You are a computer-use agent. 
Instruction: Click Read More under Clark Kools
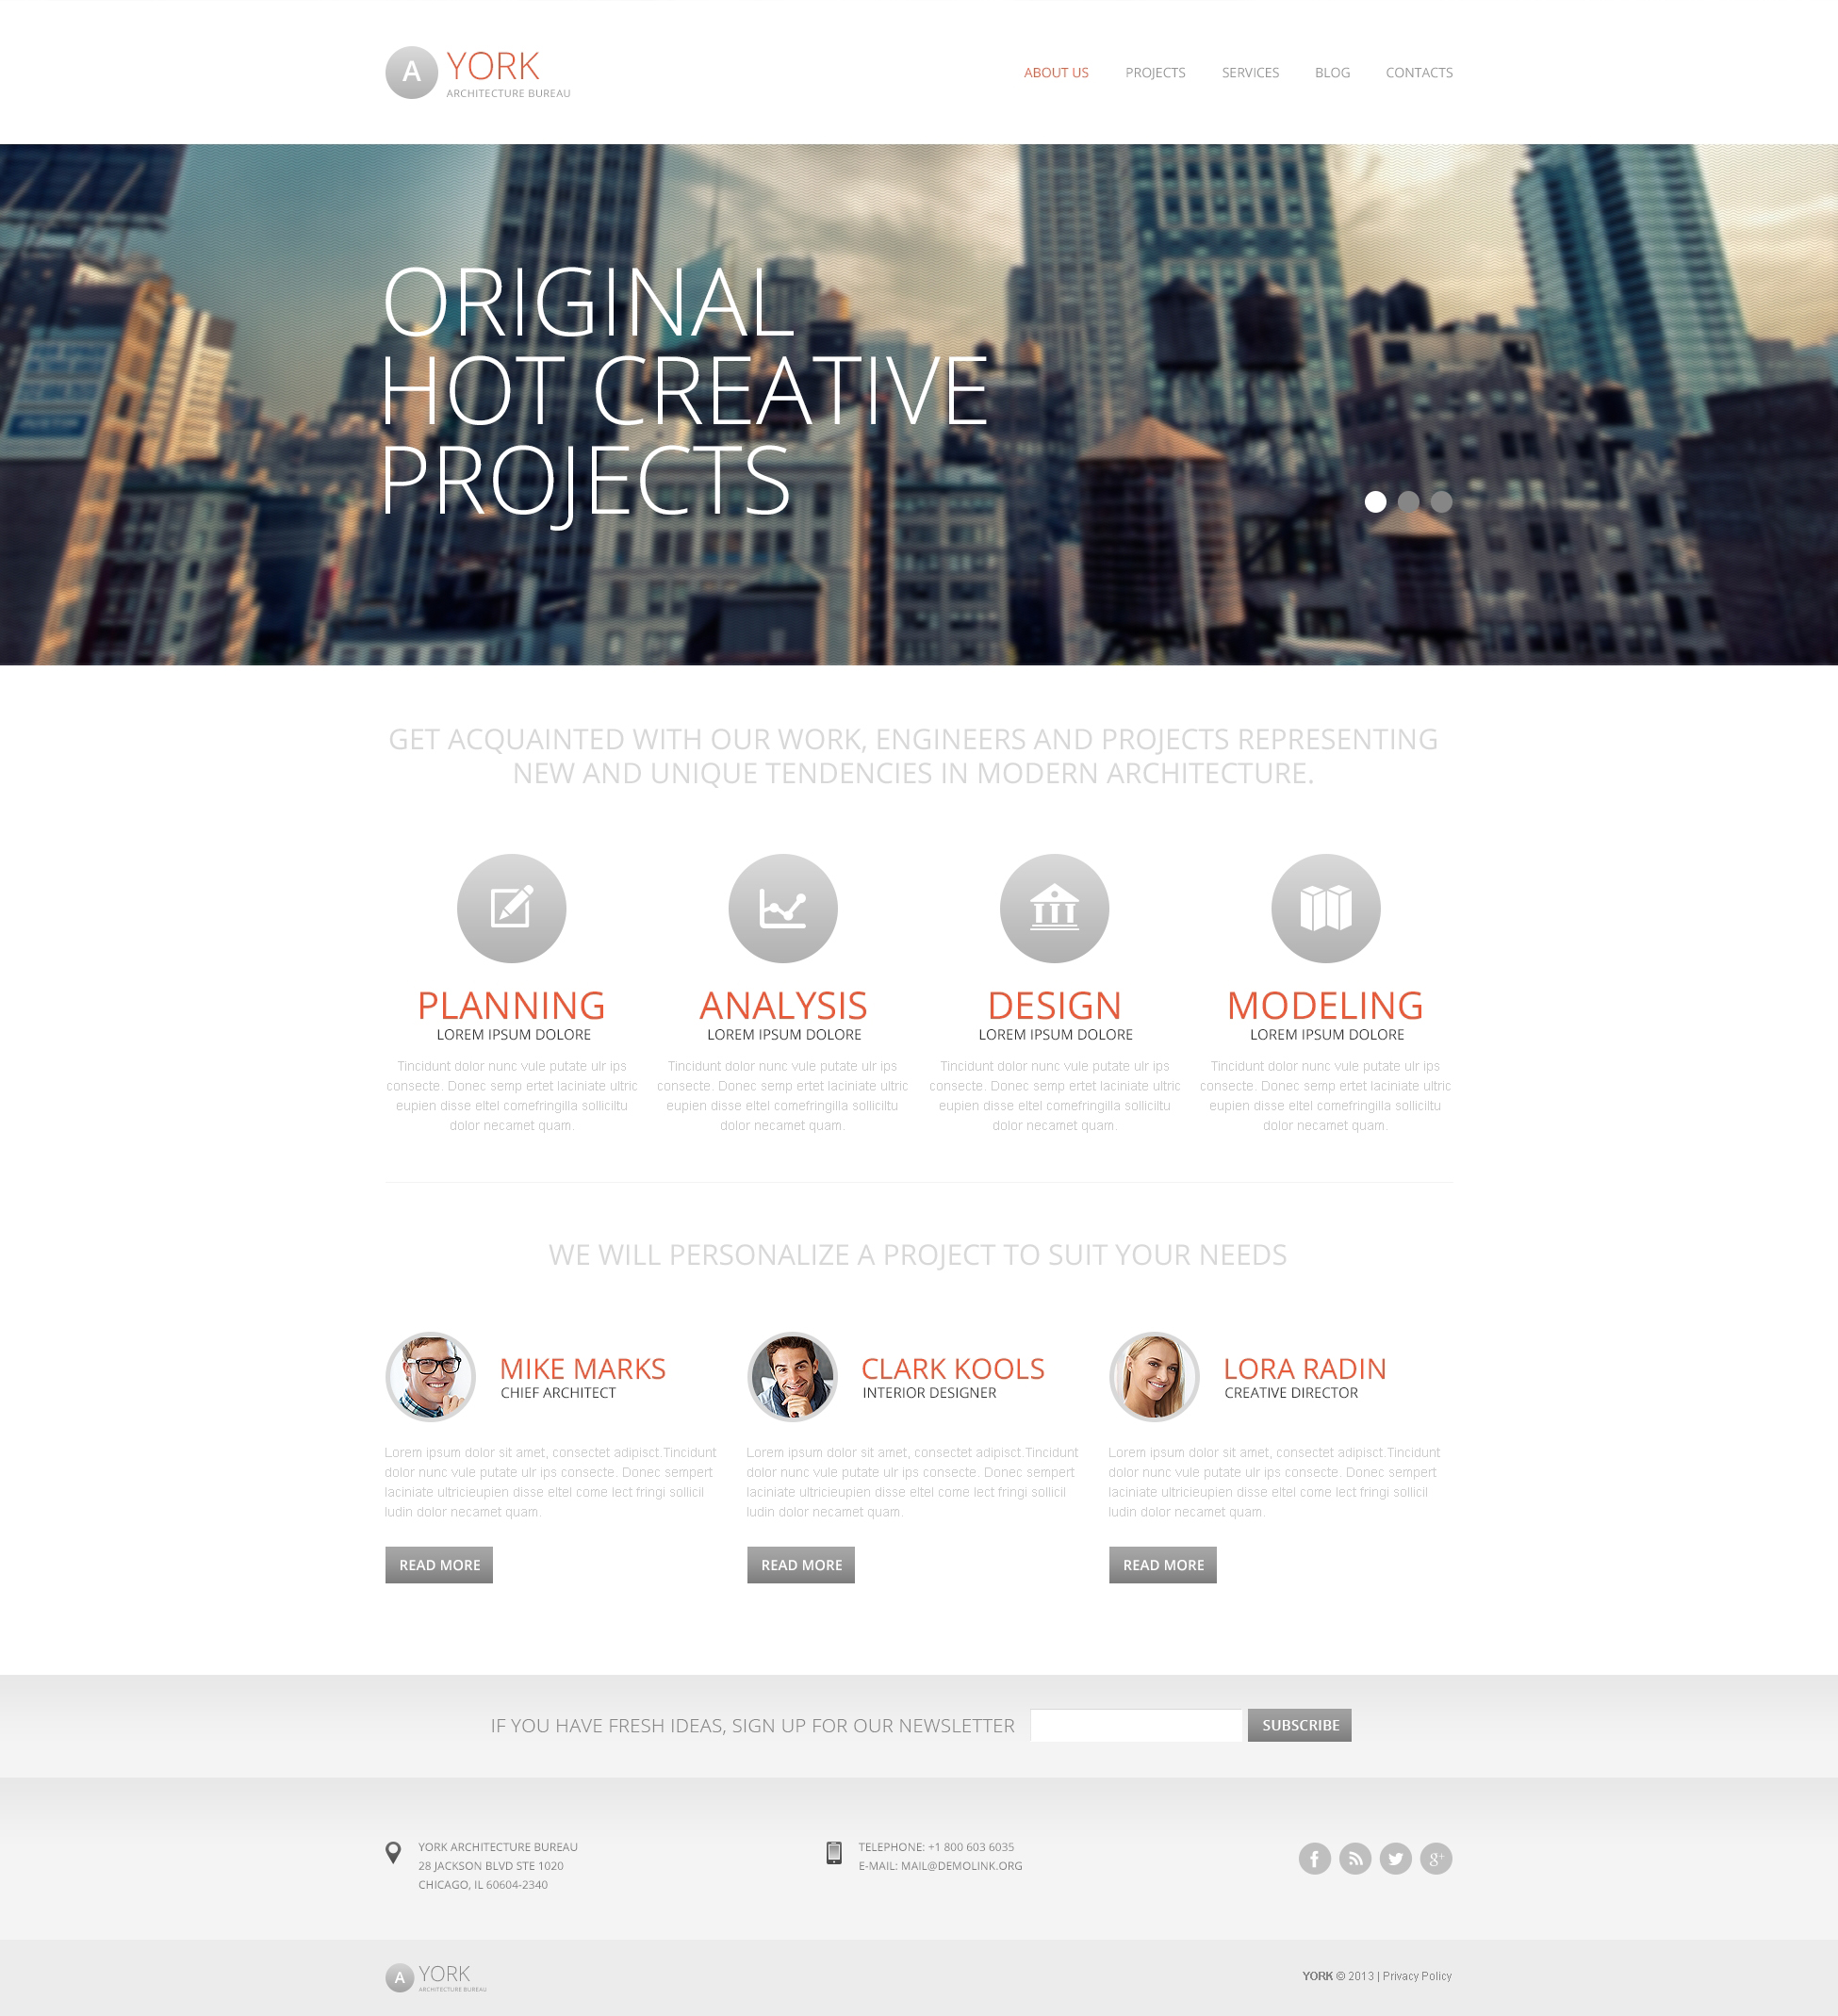point(798,1565)
